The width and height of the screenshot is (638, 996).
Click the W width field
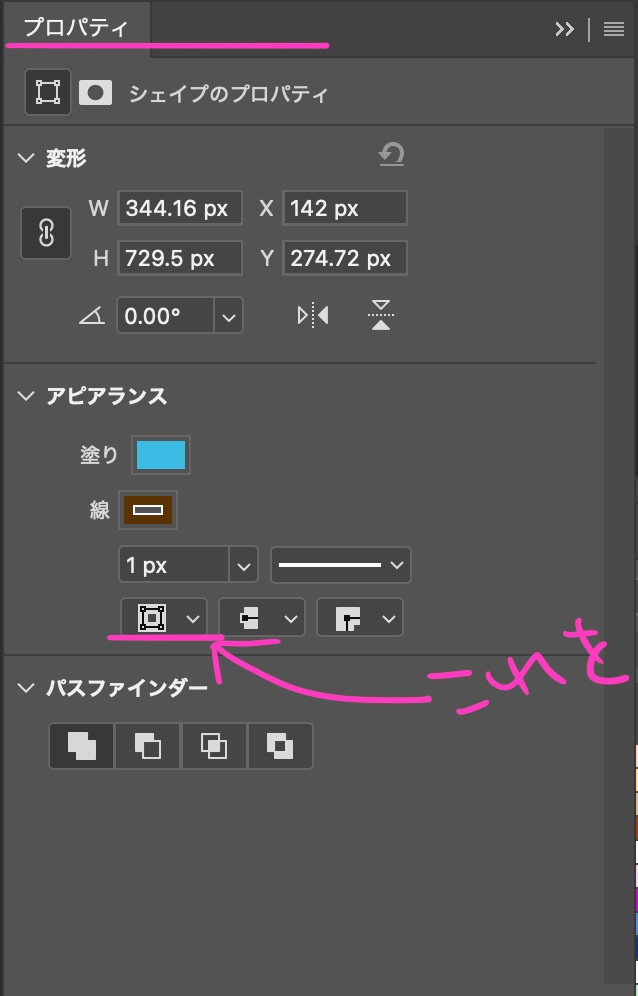coord(180,208)
